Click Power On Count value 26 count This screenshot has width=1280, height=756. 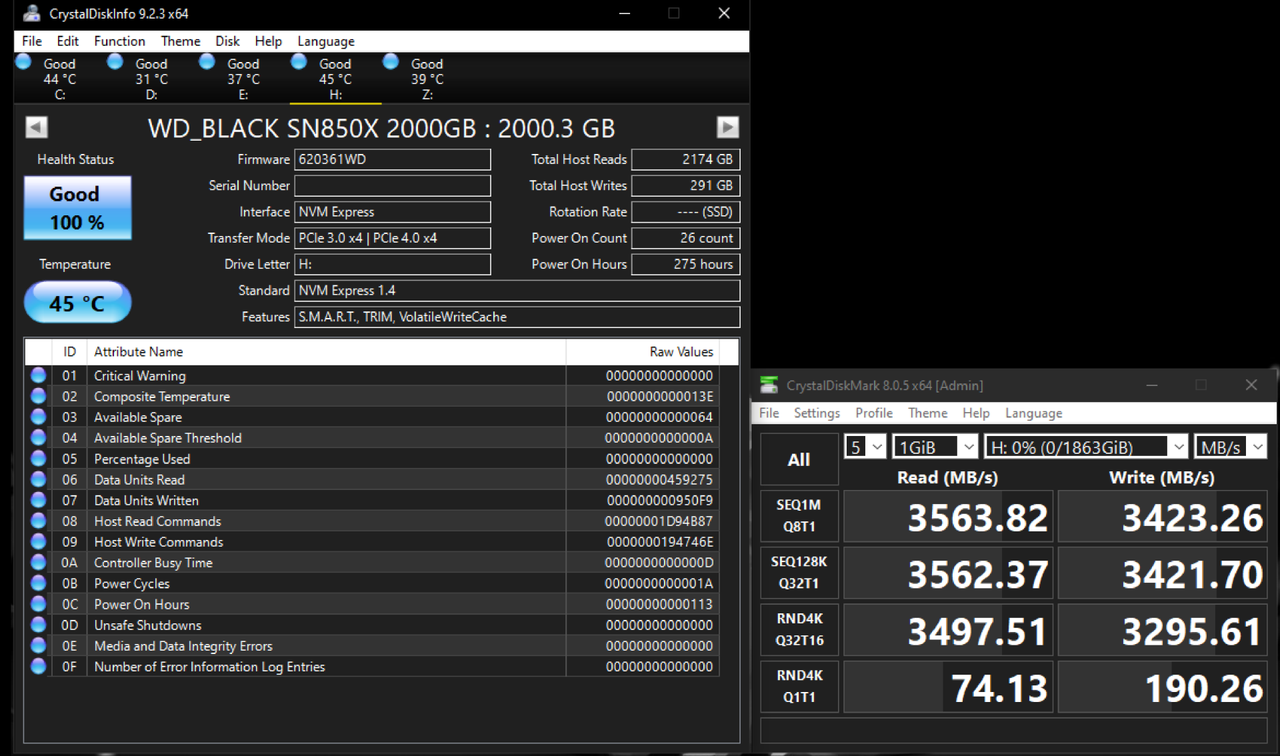point(686,238)
